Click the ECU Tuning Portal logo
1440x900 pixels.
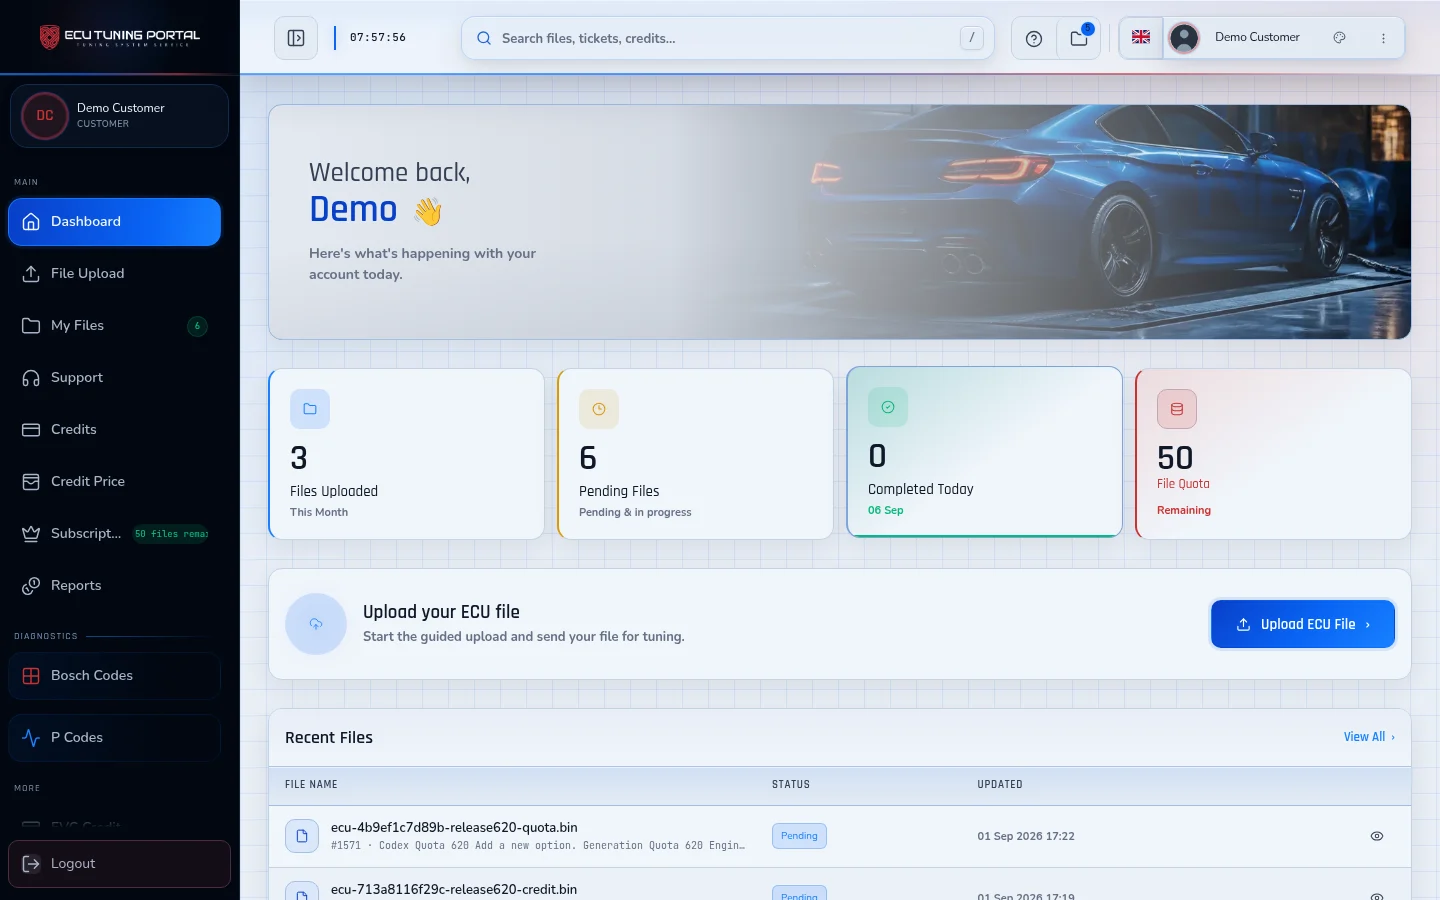[x=119, y=37]
